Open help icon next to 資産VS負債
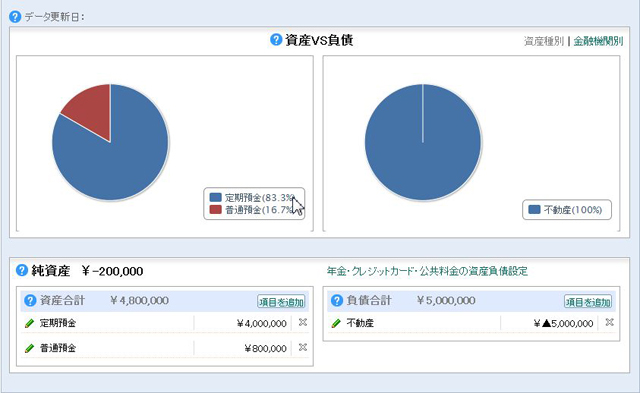 pyautogui.click(x=276, y=40)
